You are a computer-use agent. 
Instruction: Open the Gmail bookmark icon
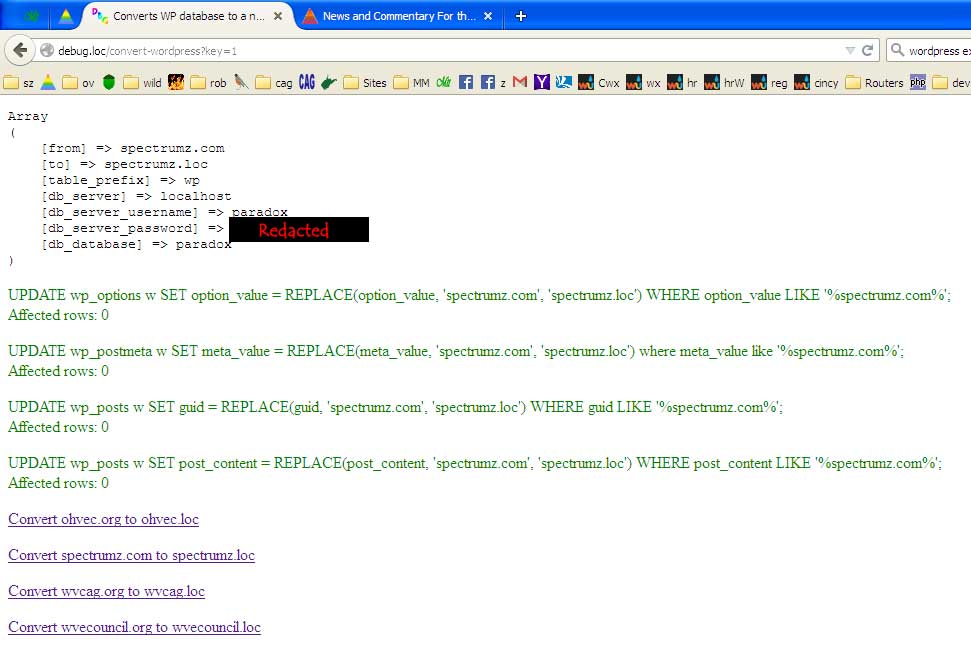tap(520, 83)
